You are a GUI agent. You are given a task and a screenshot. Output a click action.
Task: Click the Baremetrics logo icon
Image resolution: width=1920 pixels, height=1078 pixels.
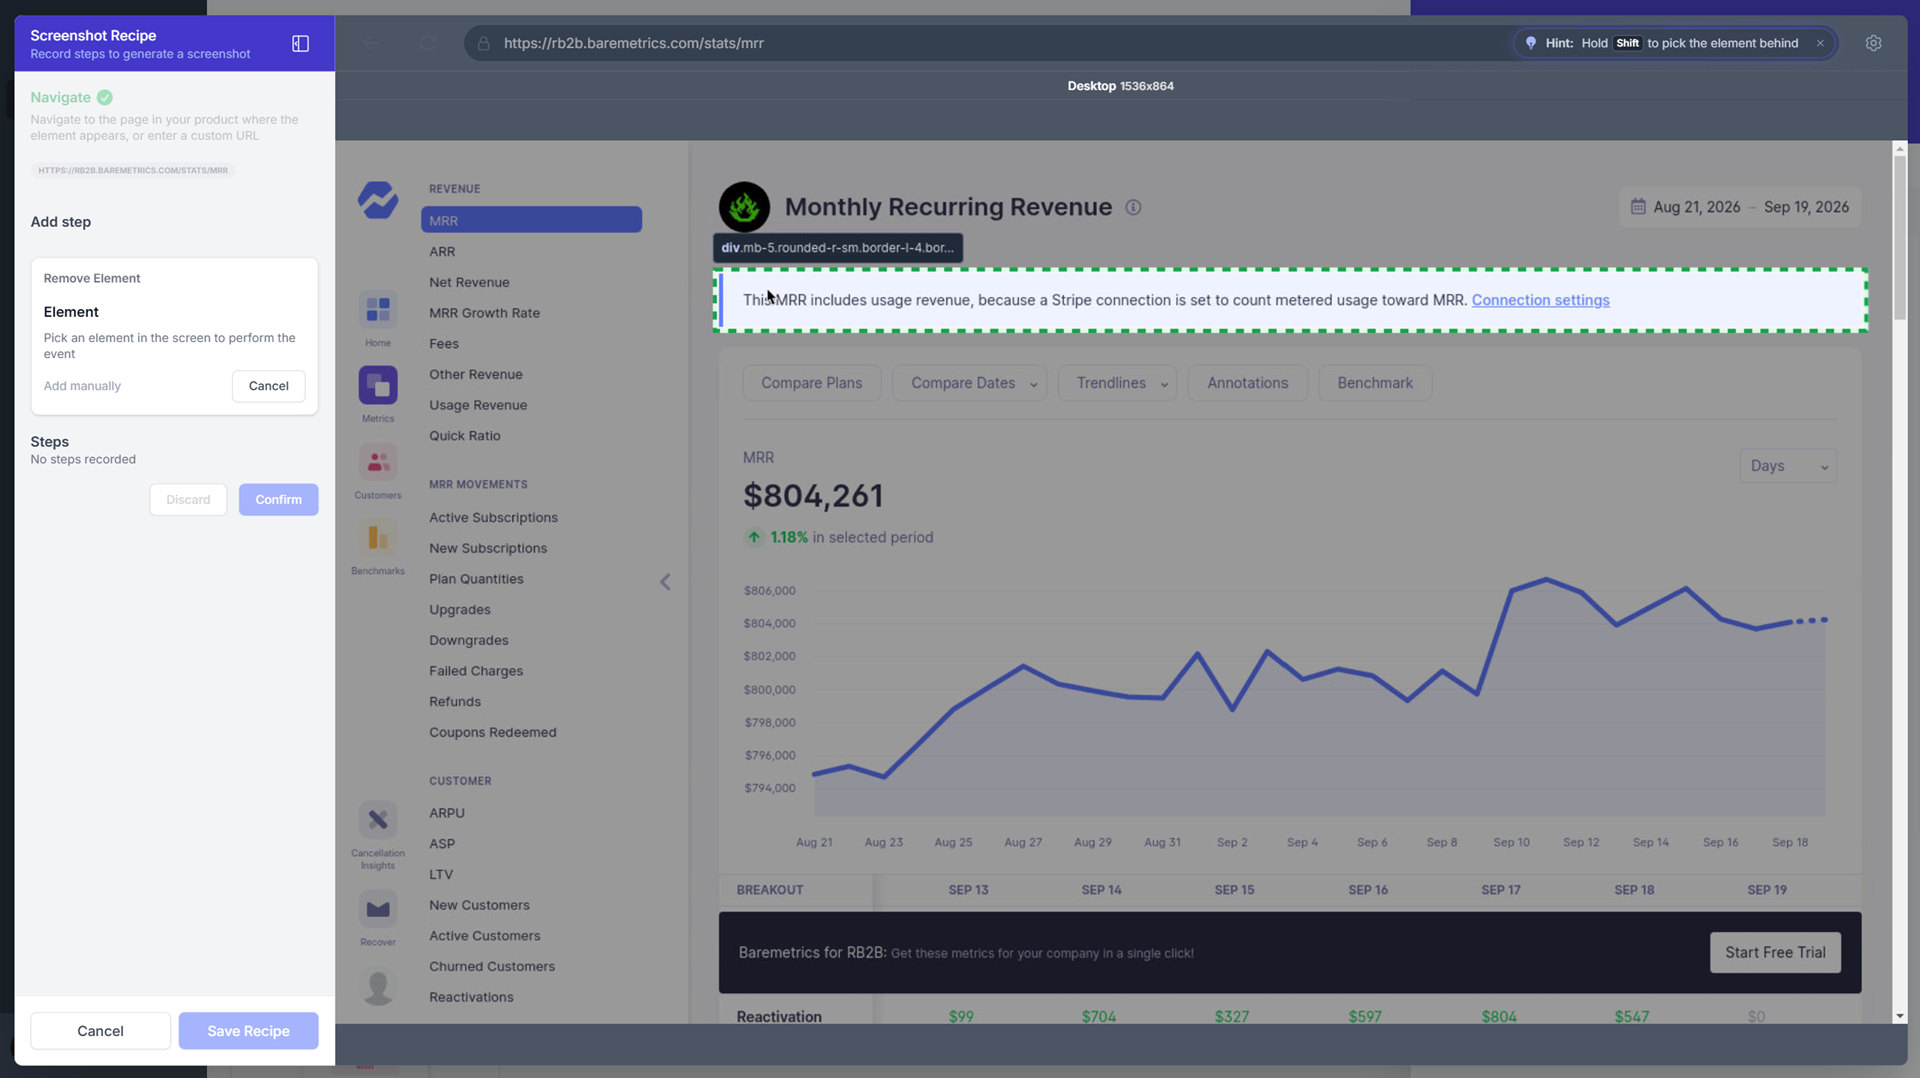pos(378,200)
